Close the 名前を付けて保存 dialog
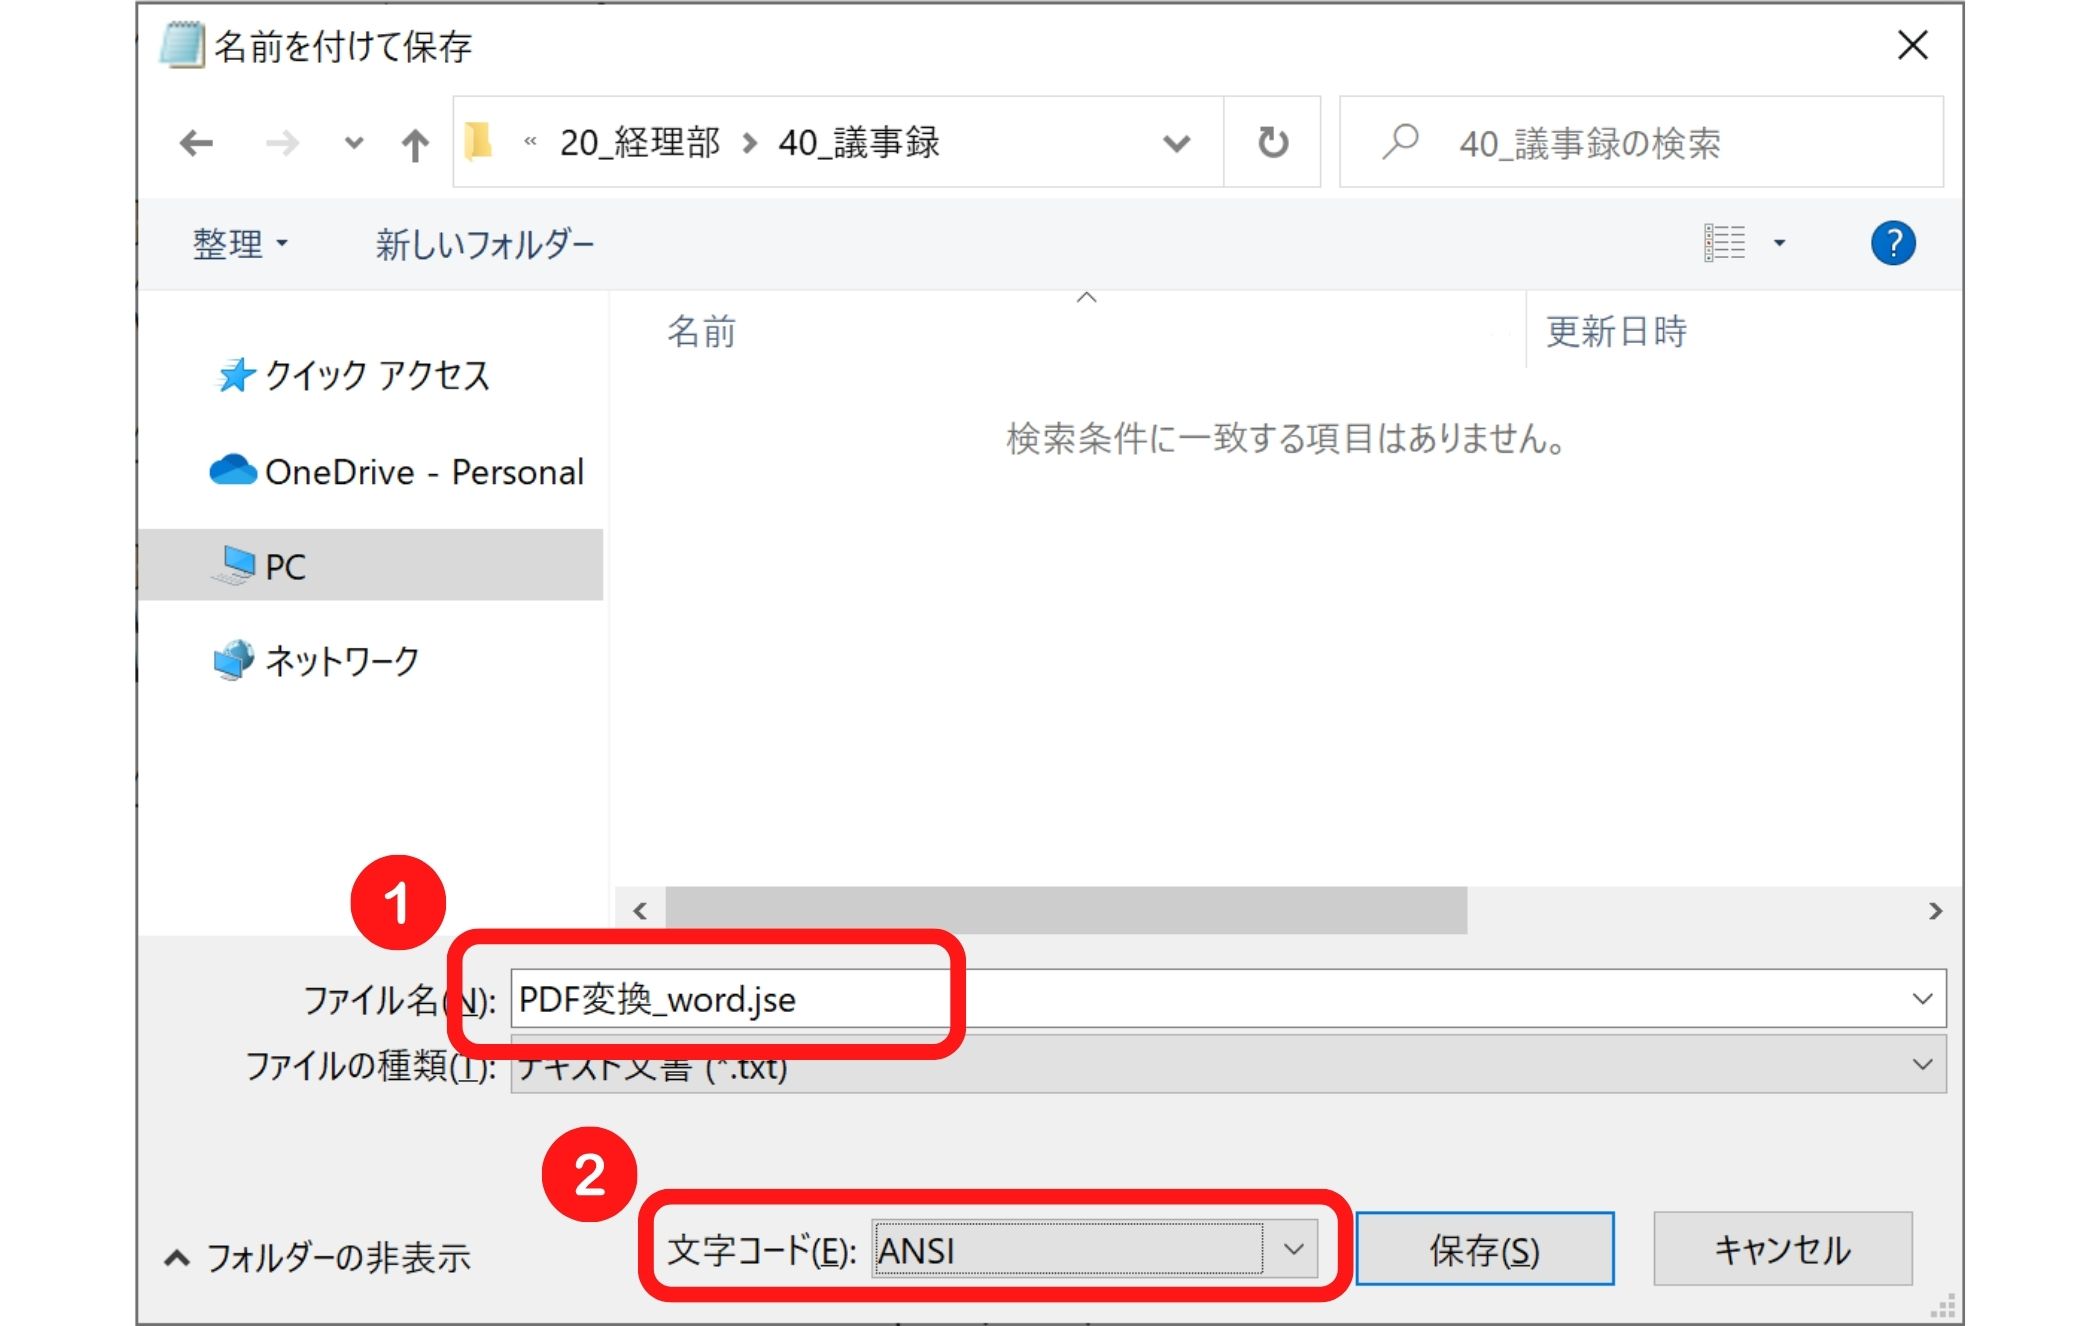 click(x=1912, y=45)
